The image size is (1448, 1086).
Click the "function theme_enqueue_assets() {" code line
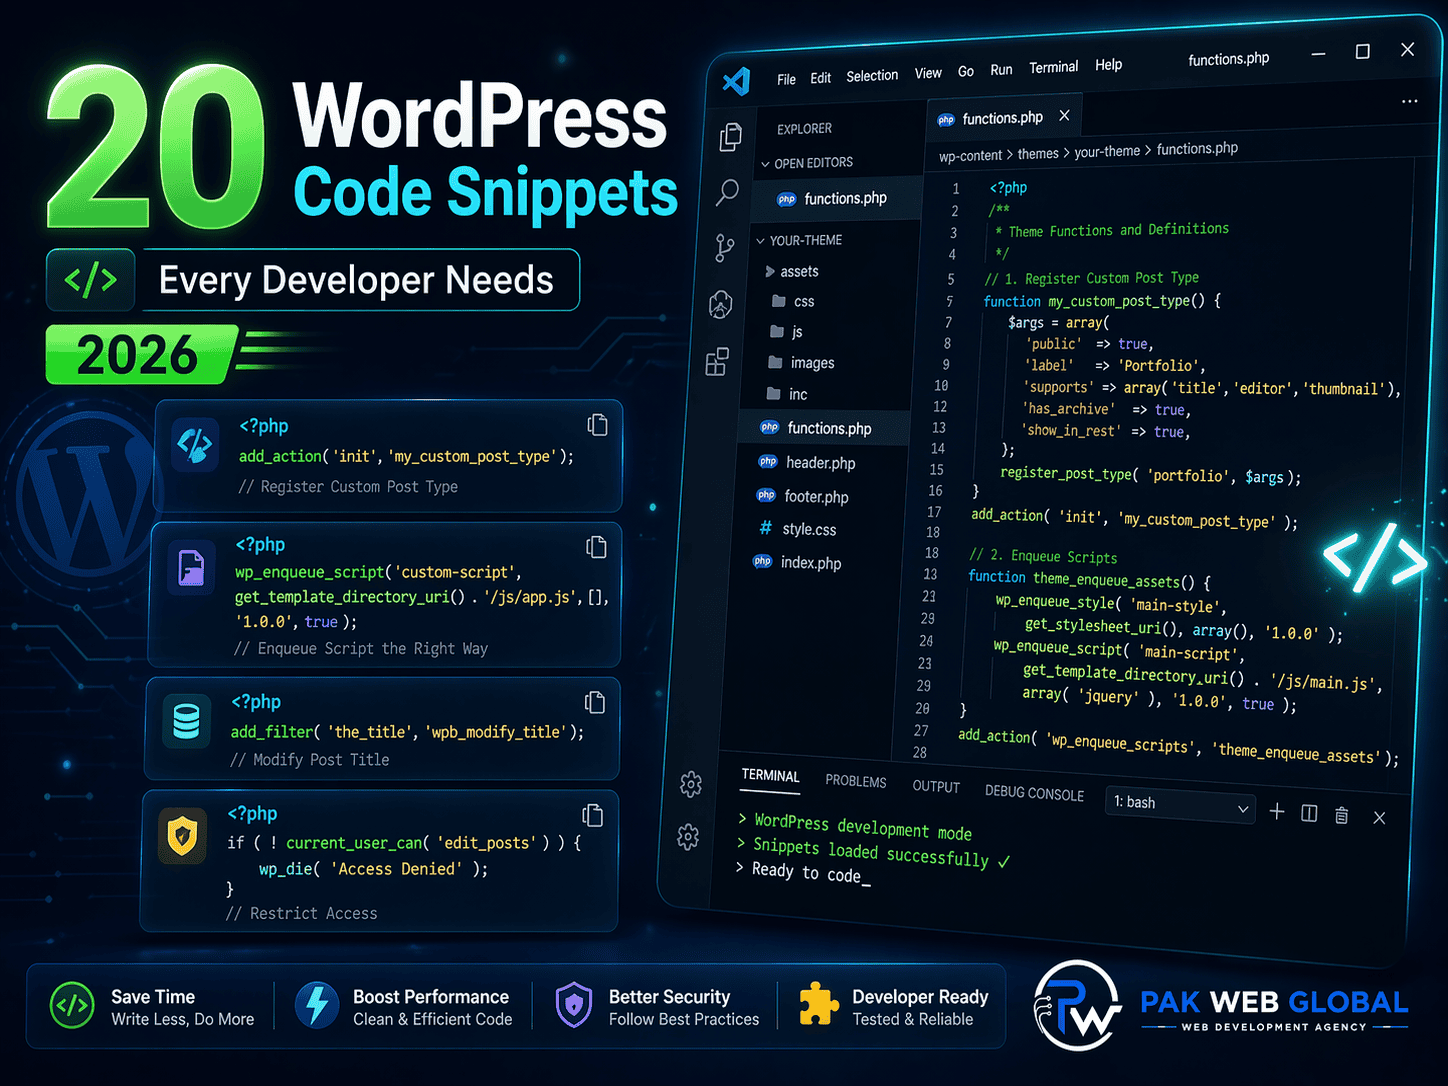pyautogui.click(x=1089, y=579)
